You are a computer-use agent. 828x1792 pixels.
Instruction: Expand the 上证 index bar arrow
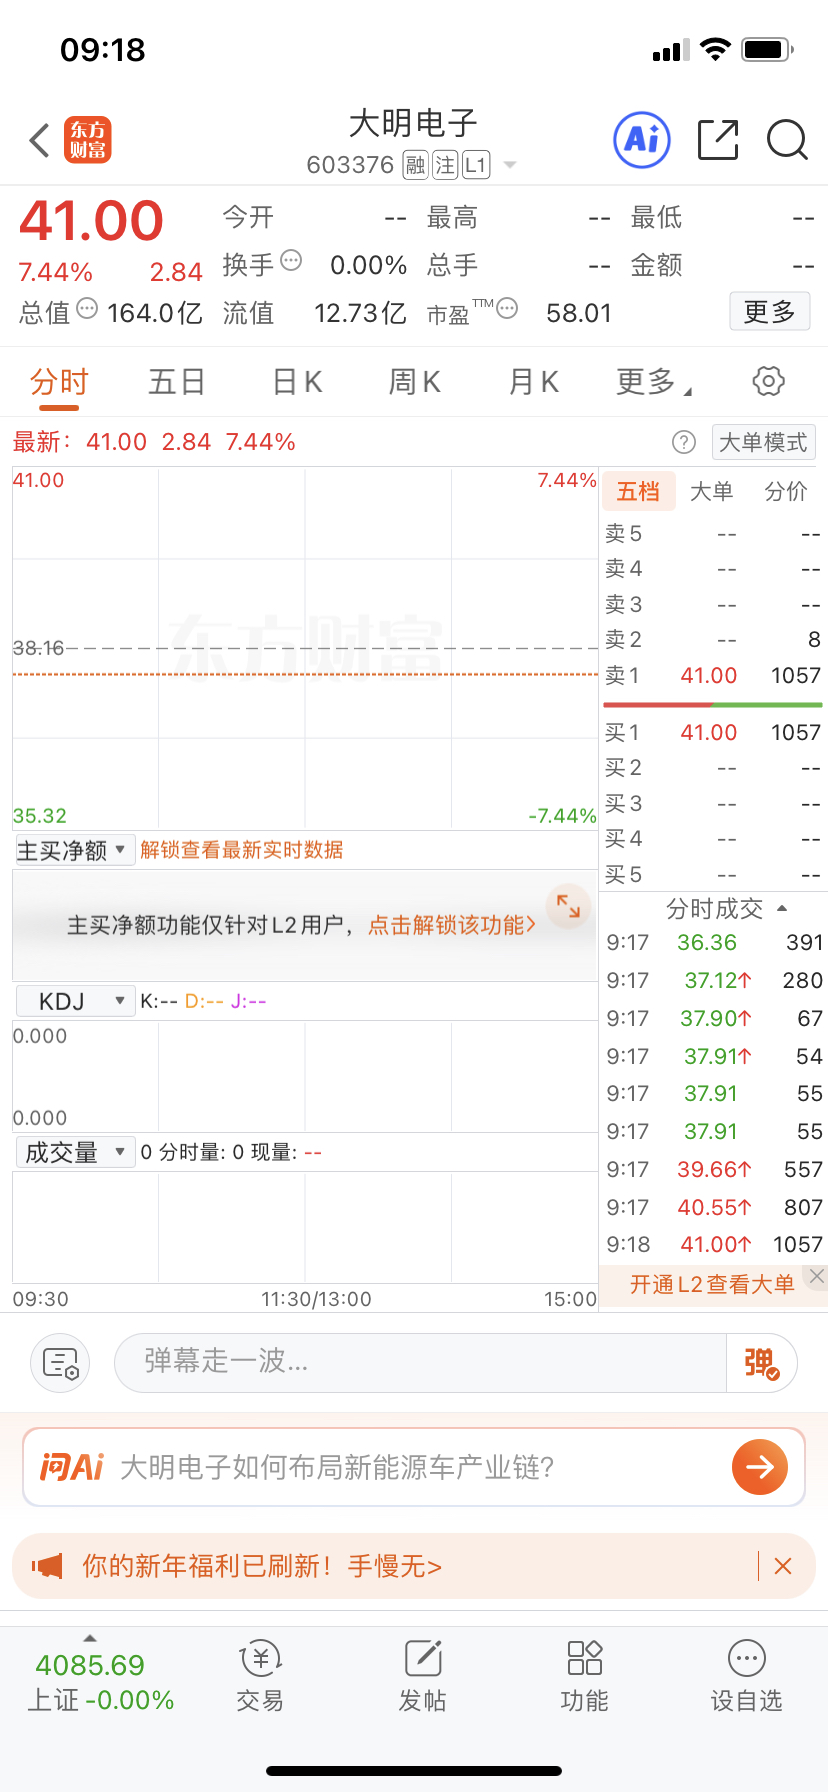pos(90,1638)
